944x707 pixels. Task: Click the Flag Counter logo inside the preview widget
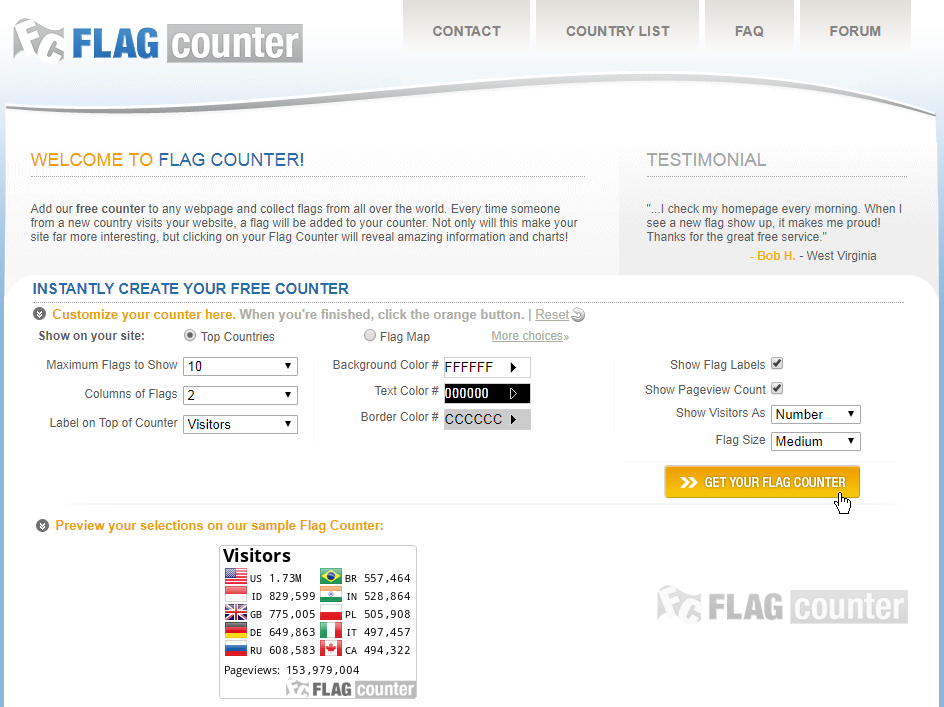pyautogui.click(x=350, y=688)
